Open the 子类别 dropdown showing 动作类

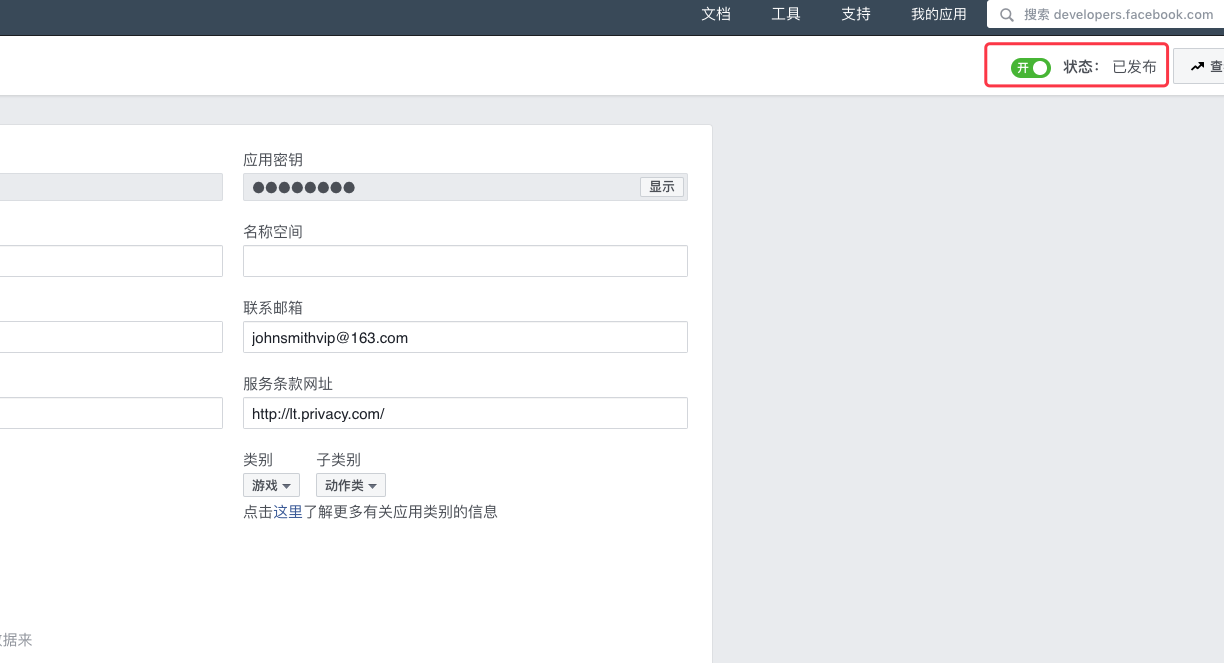click(x=350, y=485)
